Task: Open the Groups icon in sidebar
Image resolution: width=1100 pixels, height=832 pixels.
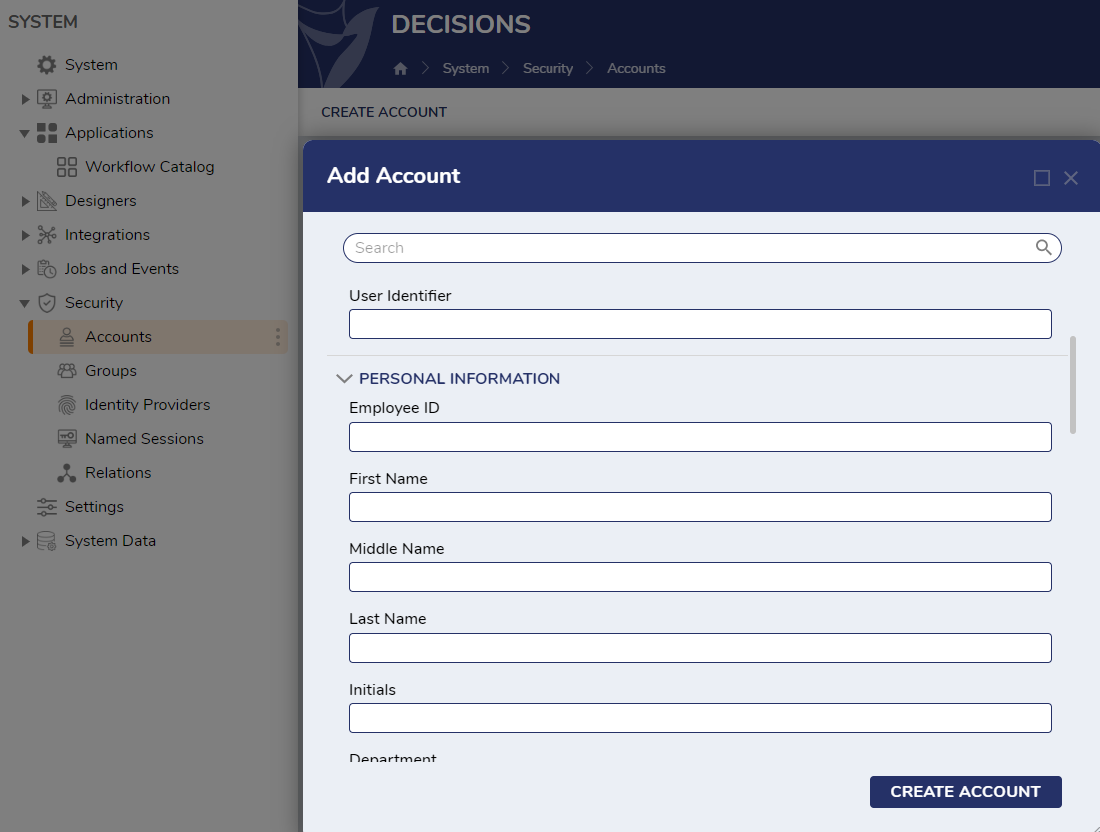Action: point(67,370)
